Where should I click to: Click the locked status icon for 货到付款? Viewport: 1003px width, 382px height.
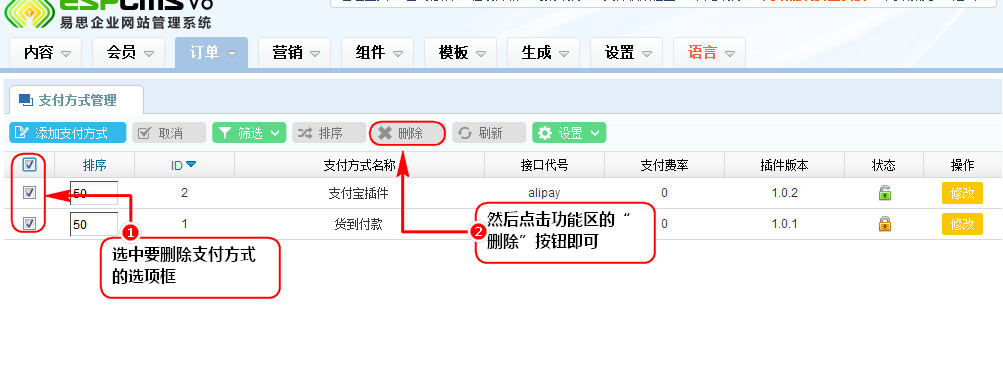click(885, 224)
